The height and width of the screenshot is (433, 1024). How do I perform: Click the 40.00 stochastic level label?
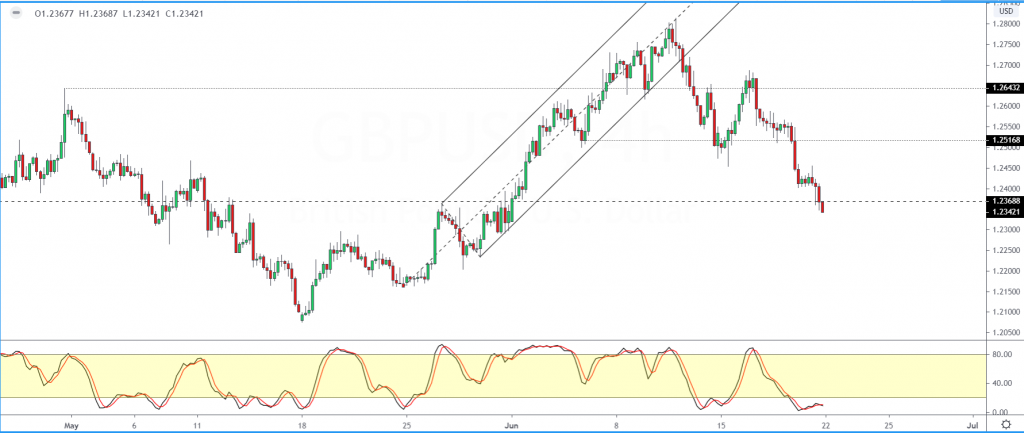coord(1002,383)
